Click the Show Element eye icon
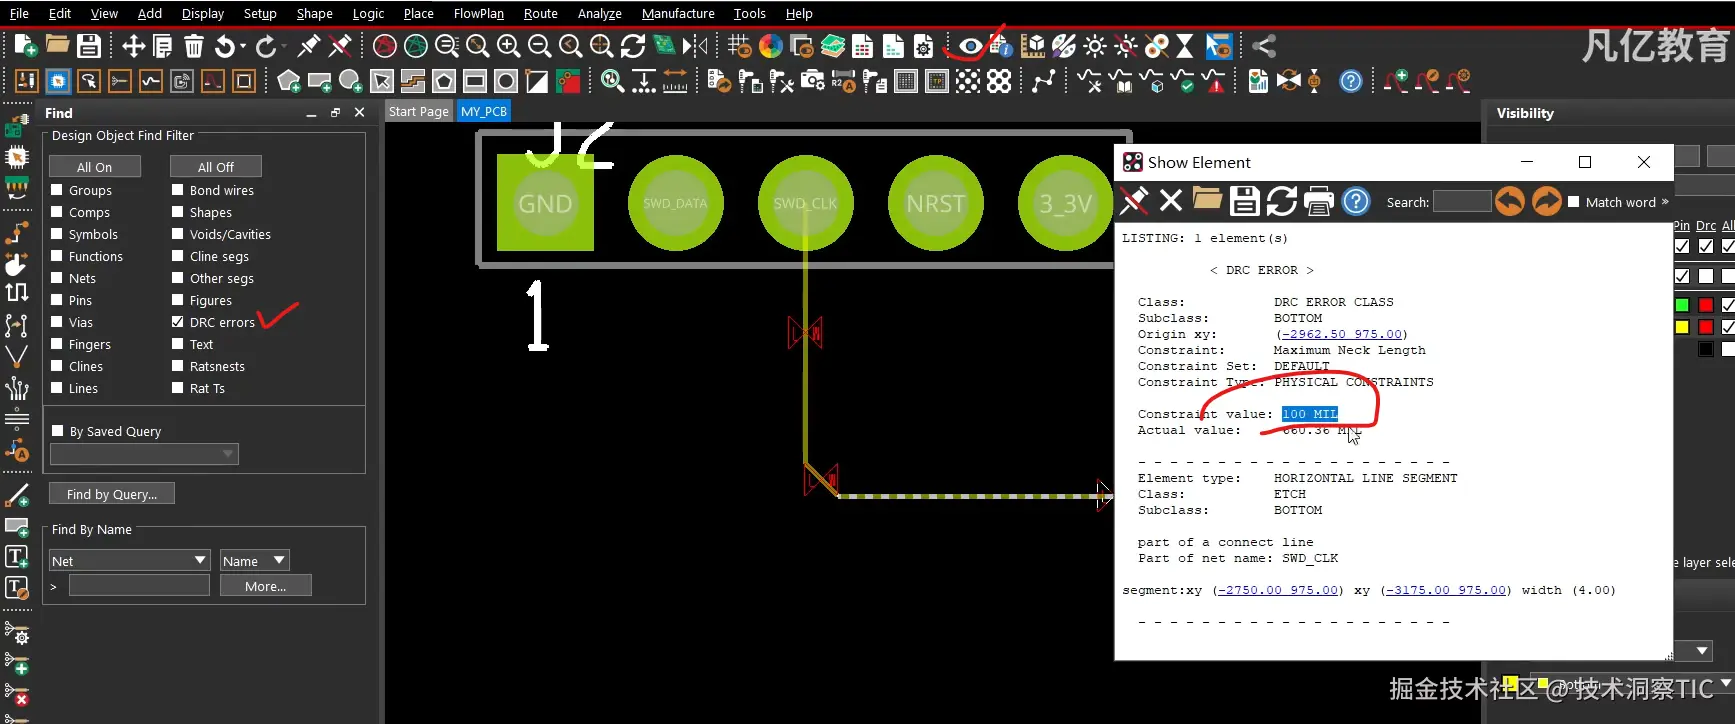 coord(970,46)
